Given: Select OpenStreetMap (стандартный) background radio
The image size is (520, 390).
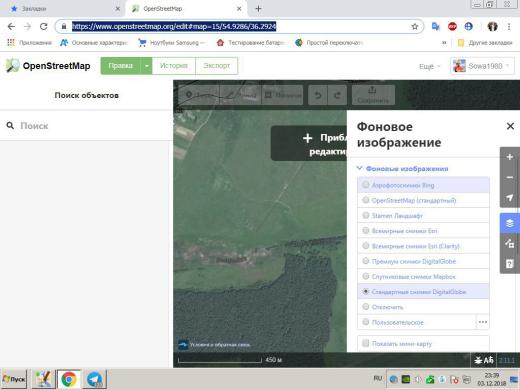Looking at the screenshot, I should (x=366, y=200).
